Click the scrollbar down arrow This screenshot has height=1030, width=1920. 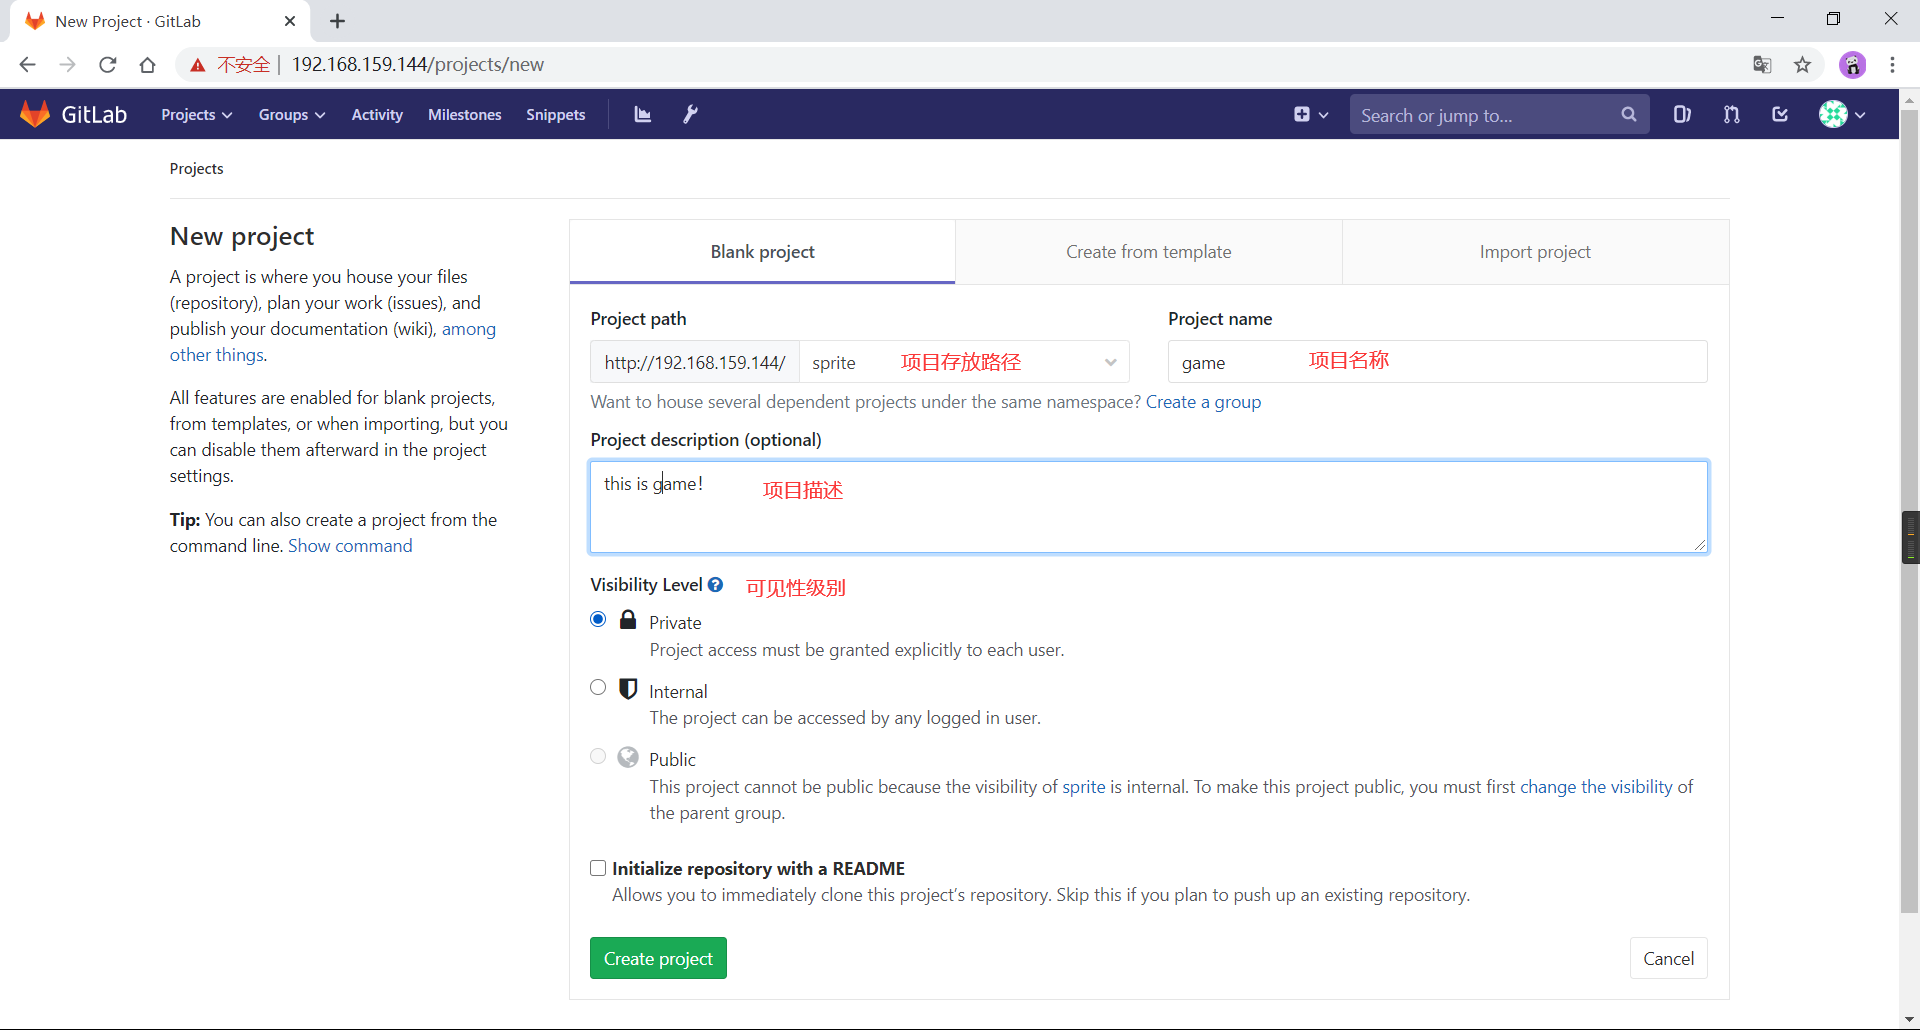1910,1020
